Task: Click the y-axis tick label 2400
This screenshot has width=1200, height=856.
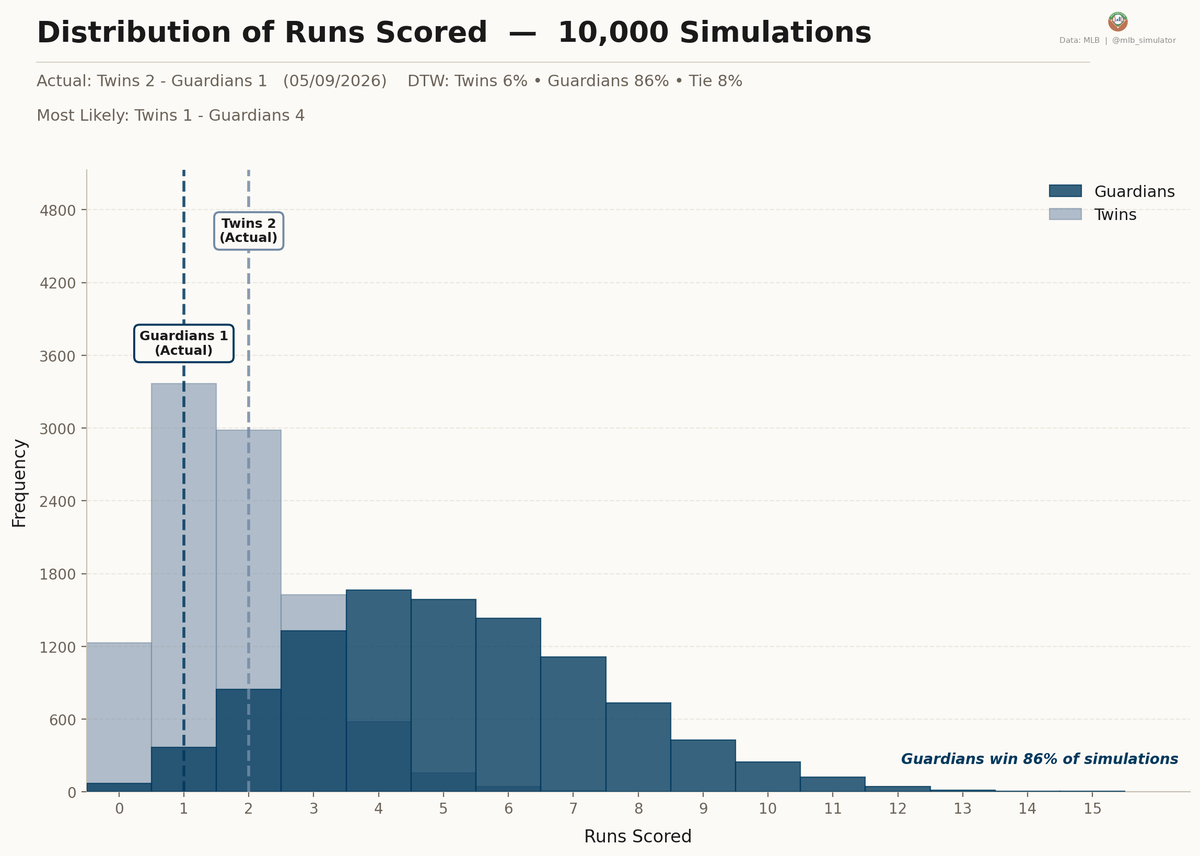Action: point(59,501)
